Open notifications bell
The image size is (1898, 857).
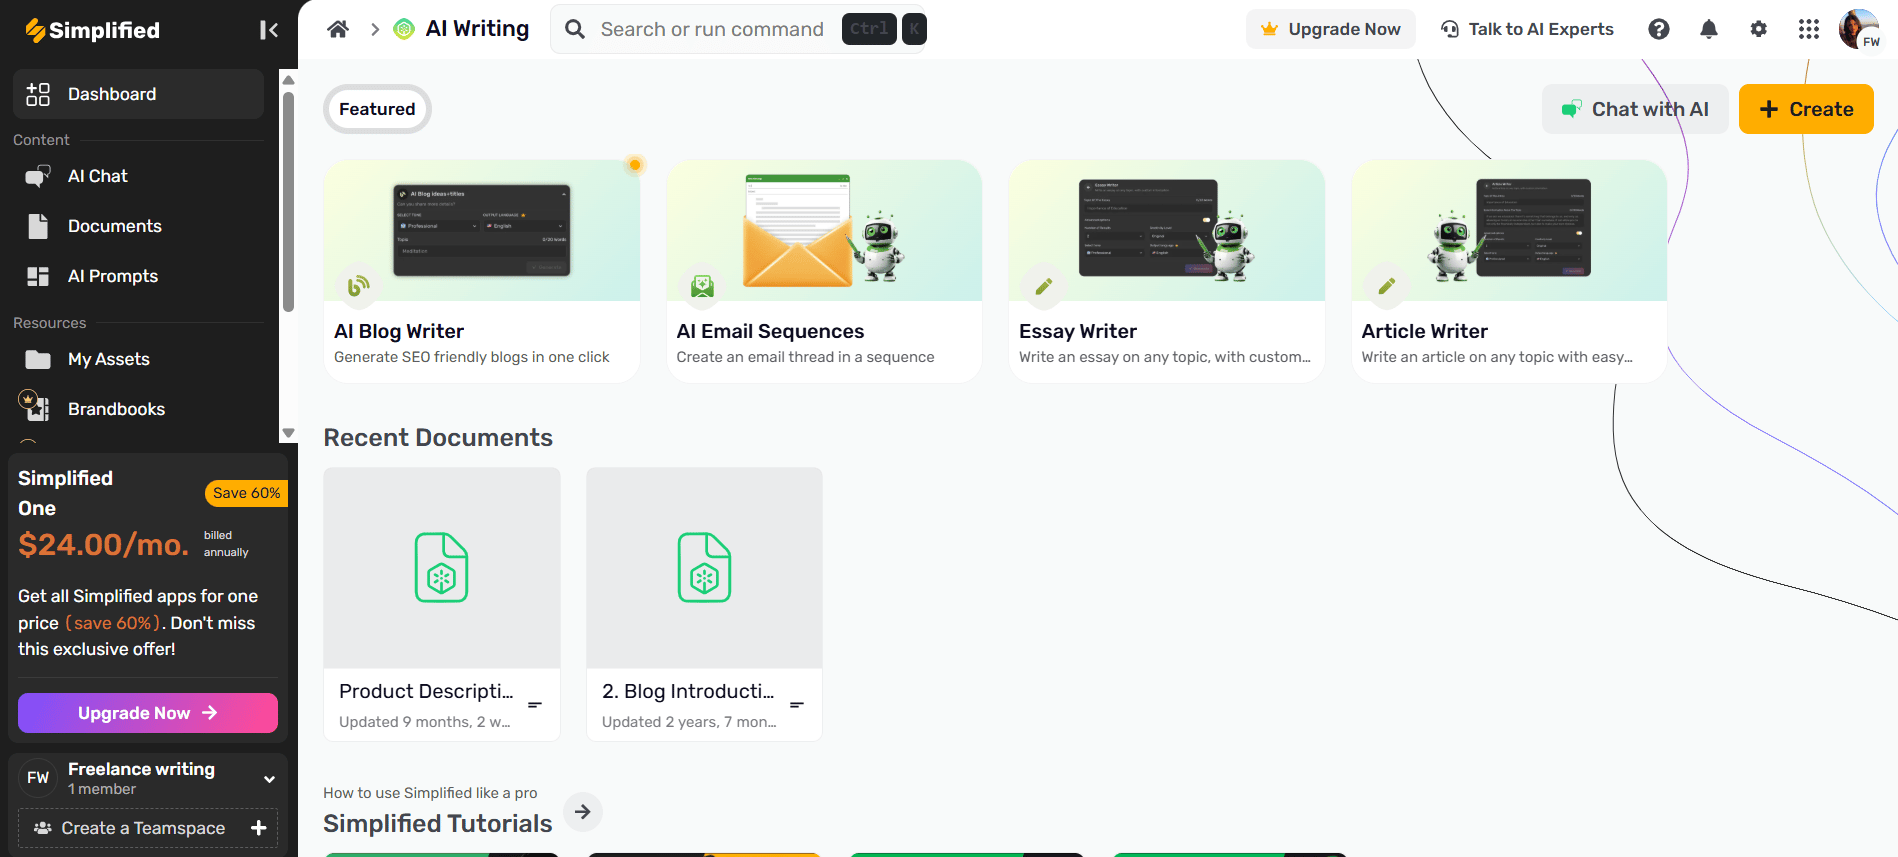(x=1709, y=29)
